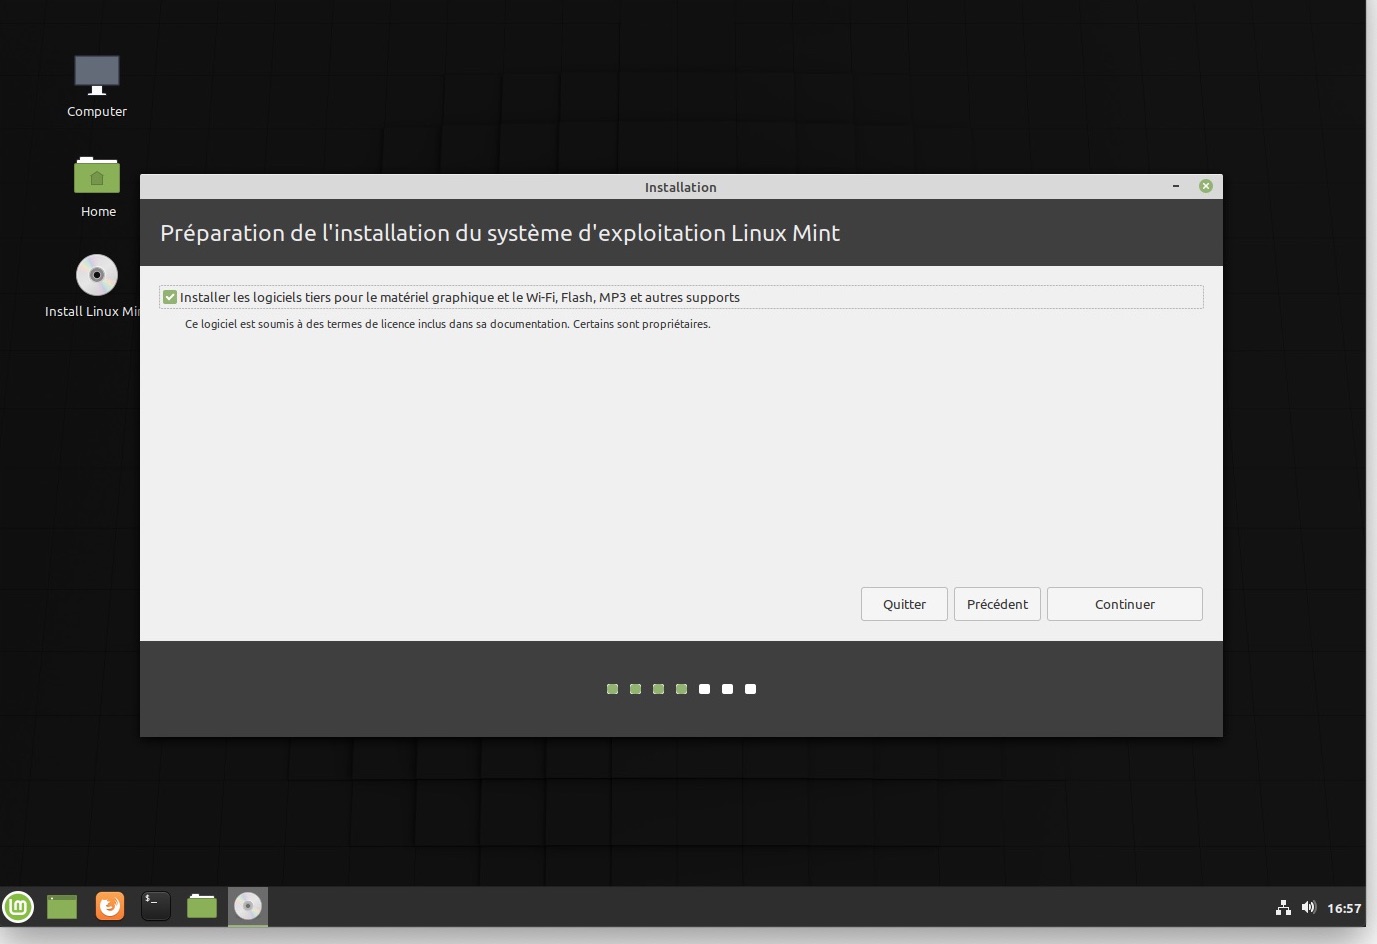Click the first white step progress dot
This screenshot has height=944, width=1377.
click(x=704, y=689)
